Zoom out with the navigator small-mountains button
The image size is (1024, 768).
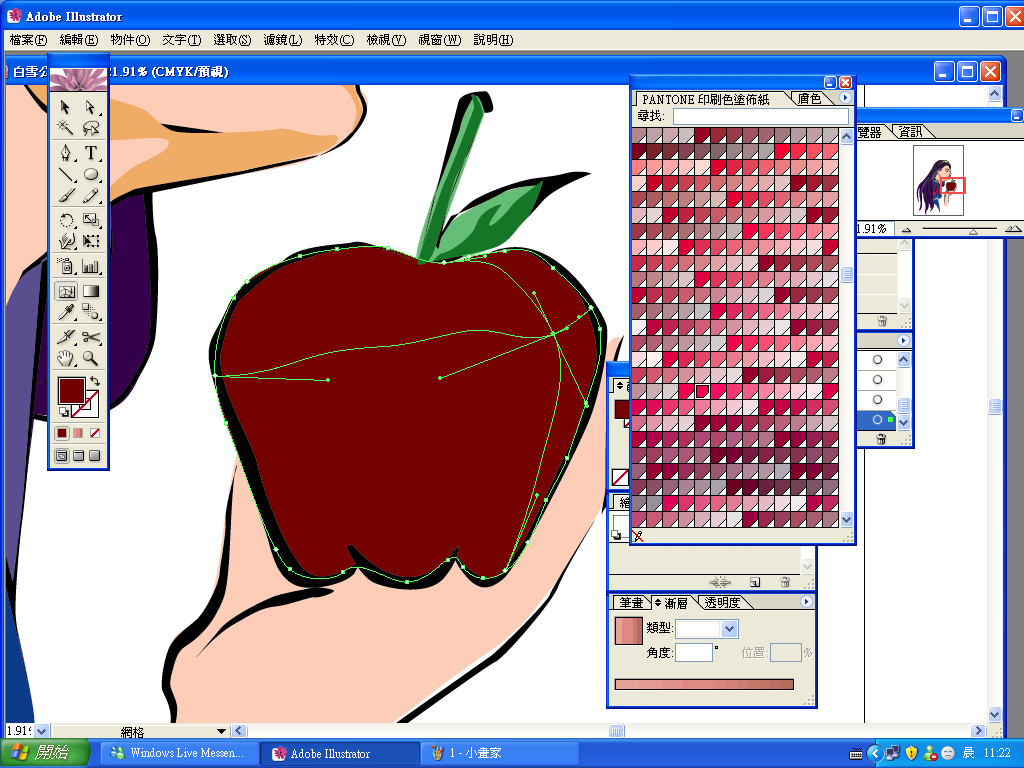click(906, 229)
